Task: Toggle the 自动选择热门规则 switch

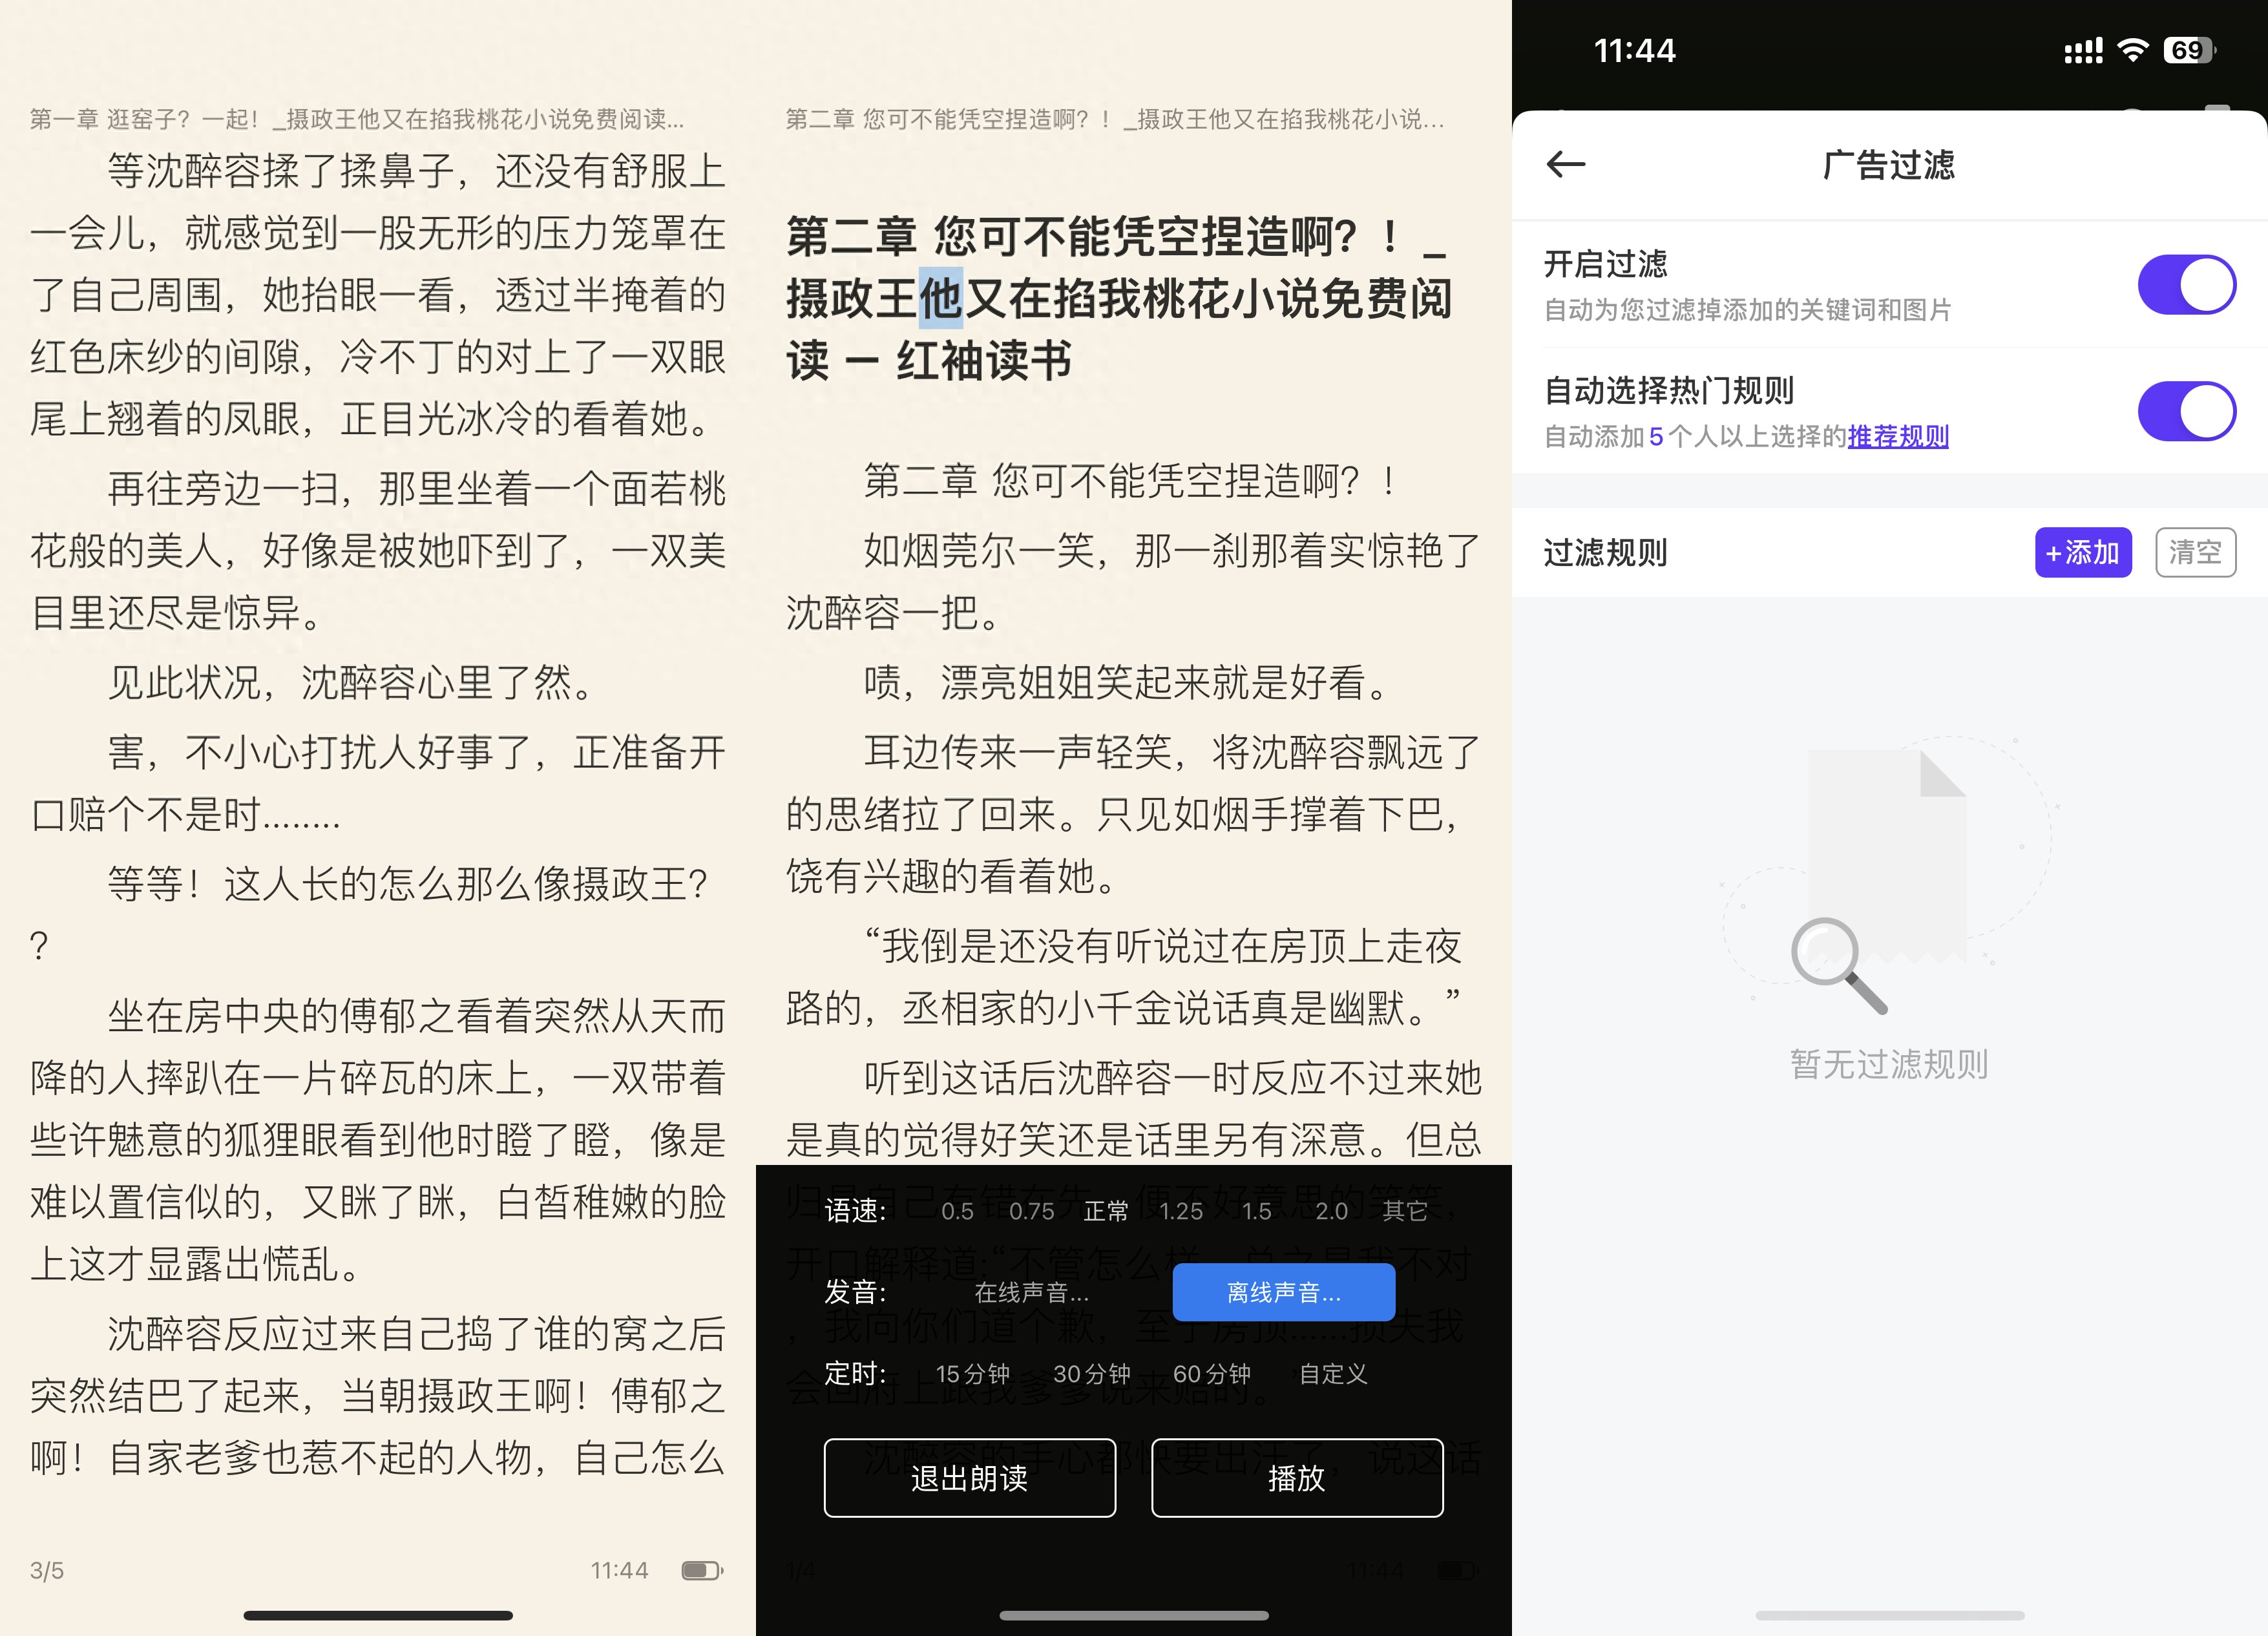Action: [2186, 411]
